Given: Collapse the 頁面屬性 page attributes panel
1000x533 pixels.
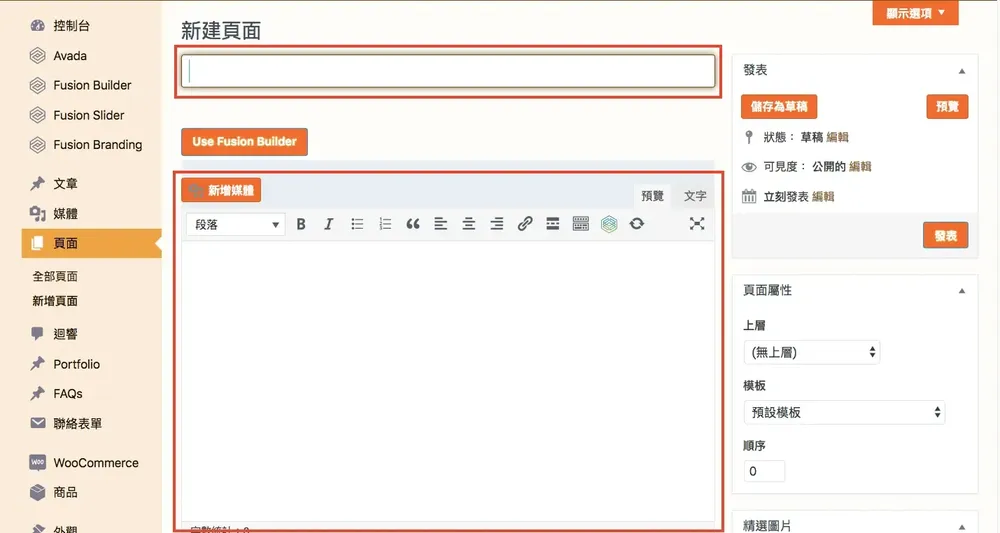Looking at the screenshot, I should click(x=962, y=291).
